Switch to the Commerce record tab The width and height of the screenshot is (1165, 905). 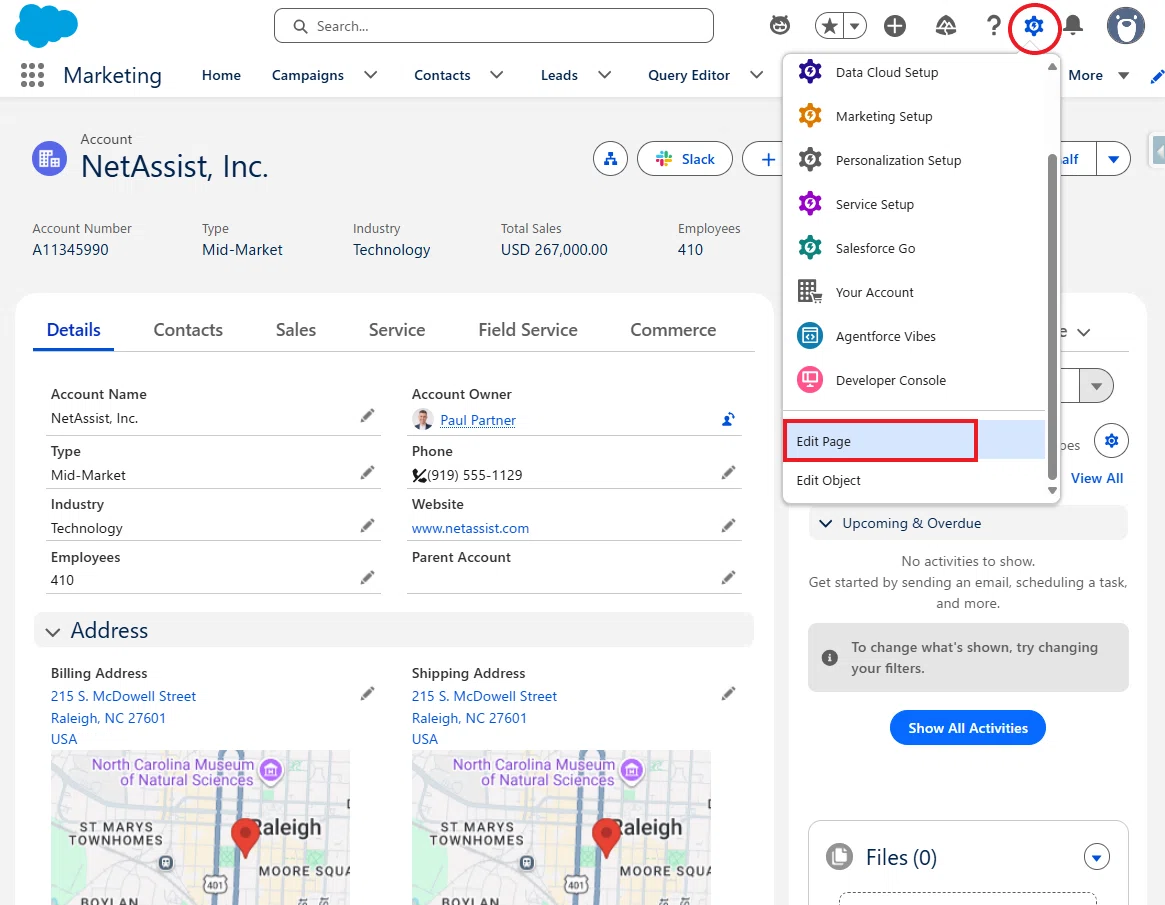tap(673, 330)
